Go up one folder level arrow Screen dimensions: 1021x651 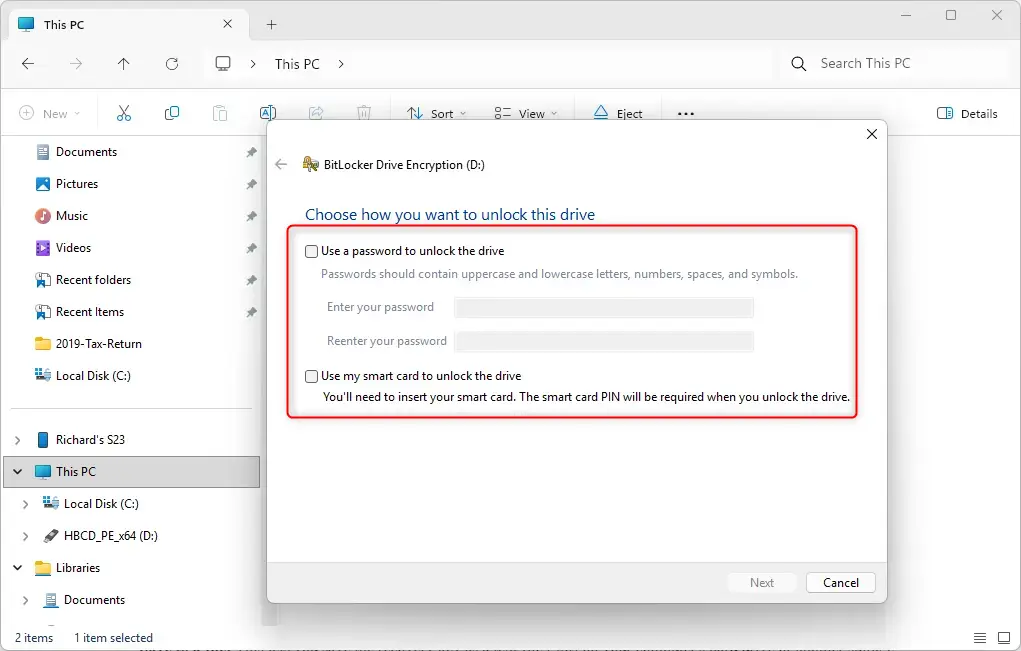pyautogui.click(x=124, y=64)
